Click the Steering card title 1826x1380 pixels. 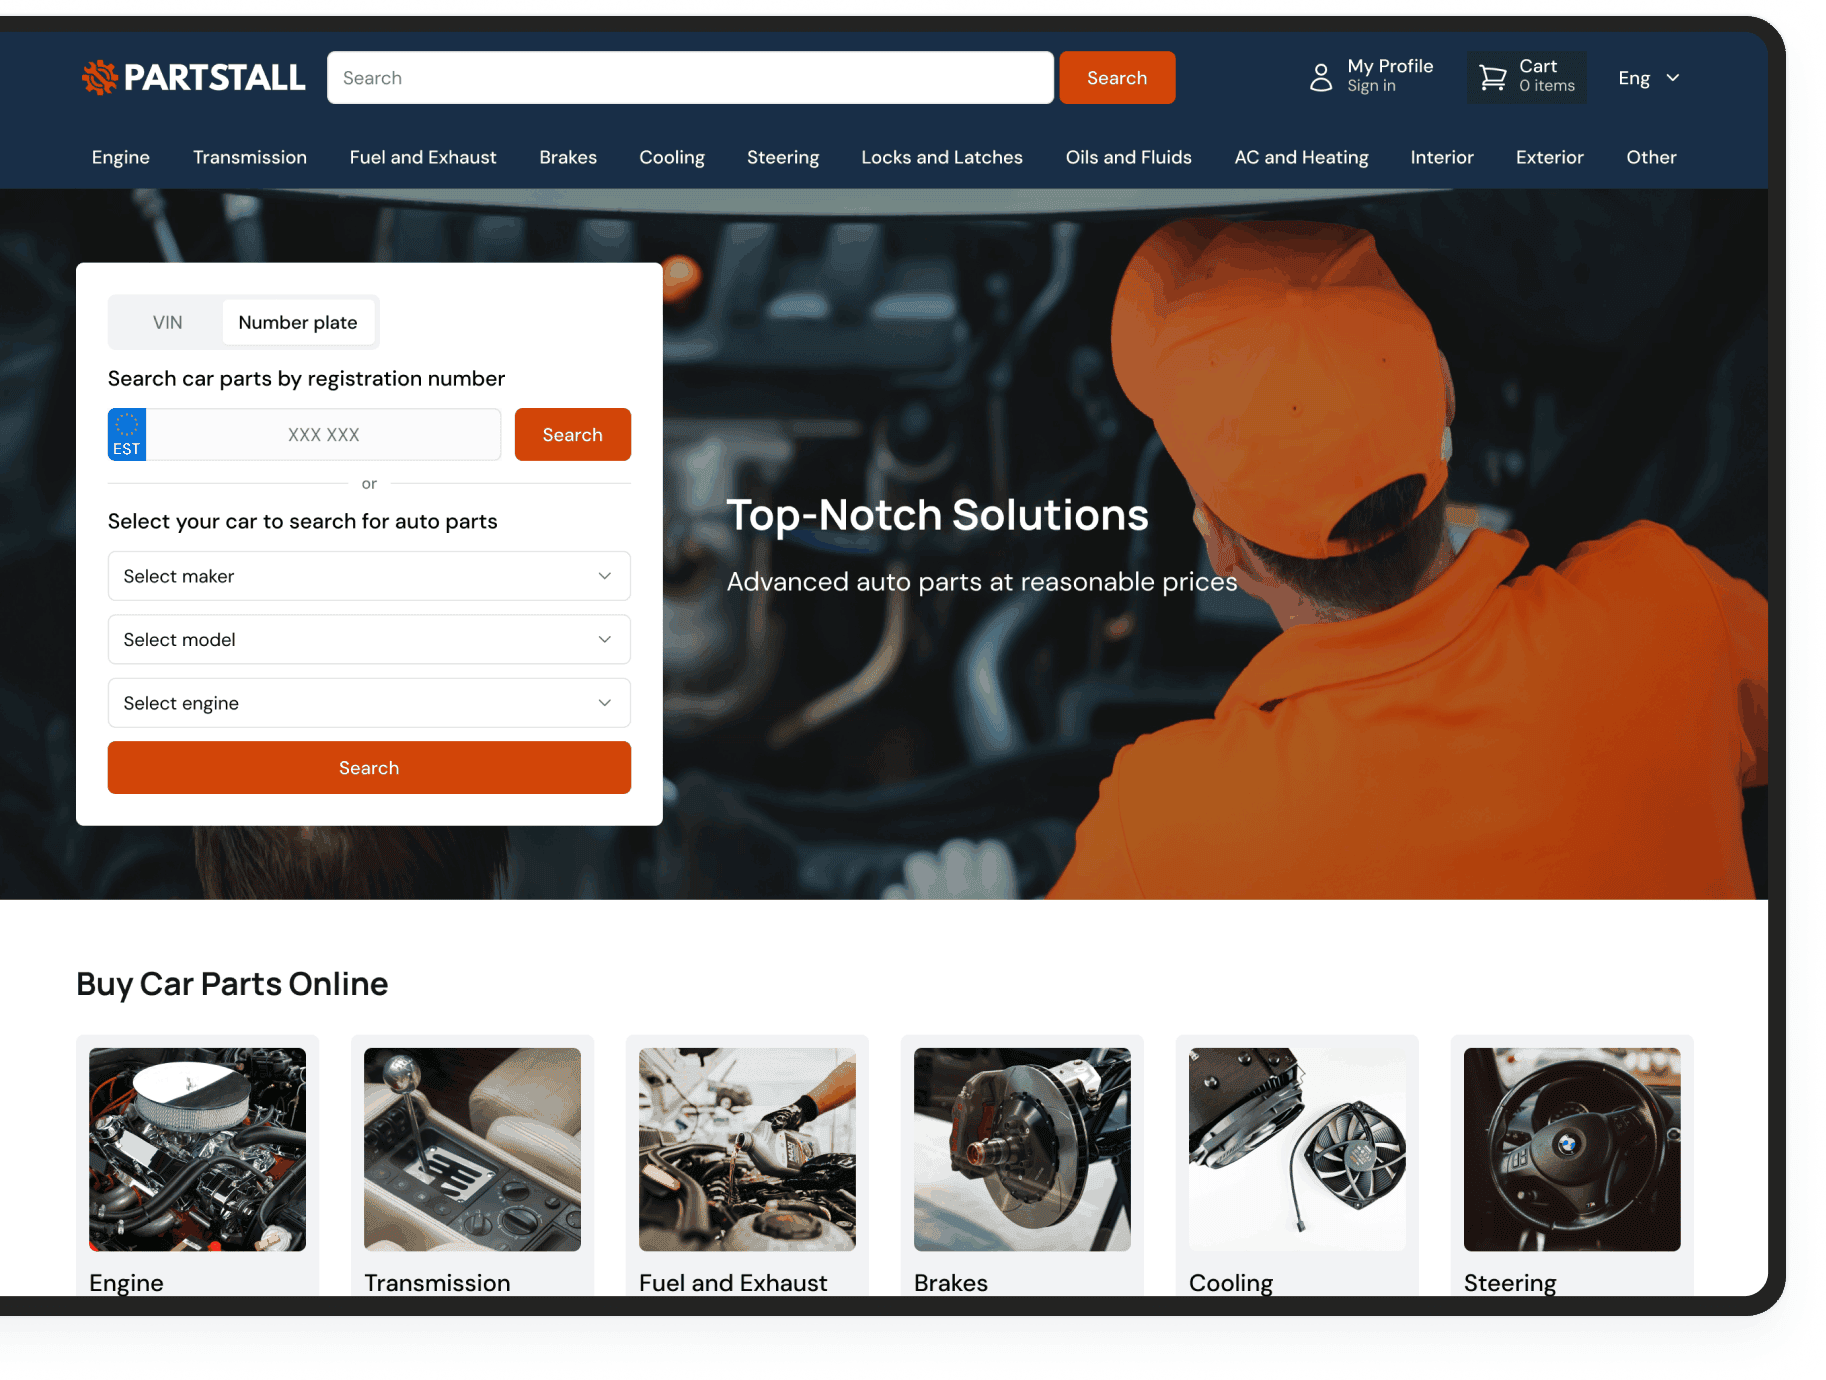pyautogui.click(x=1510, y=1282)
